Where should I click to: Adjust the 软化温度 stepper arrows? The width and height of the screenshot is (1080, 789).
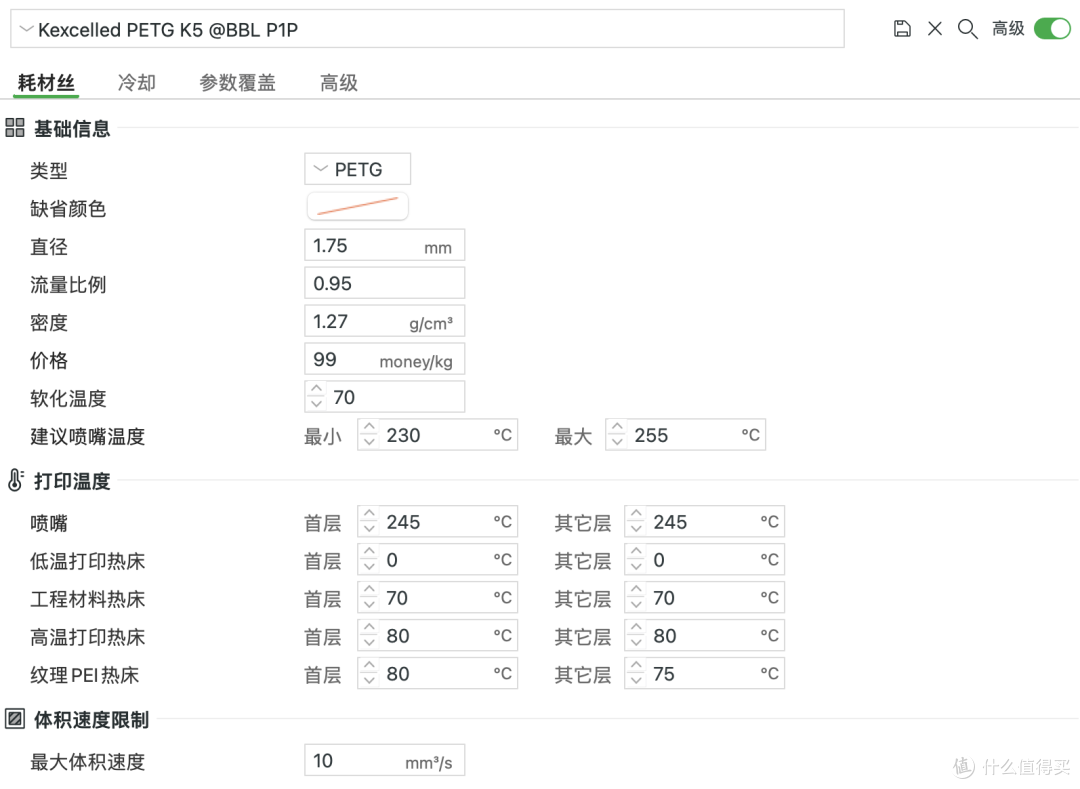[x=316, y=397]
